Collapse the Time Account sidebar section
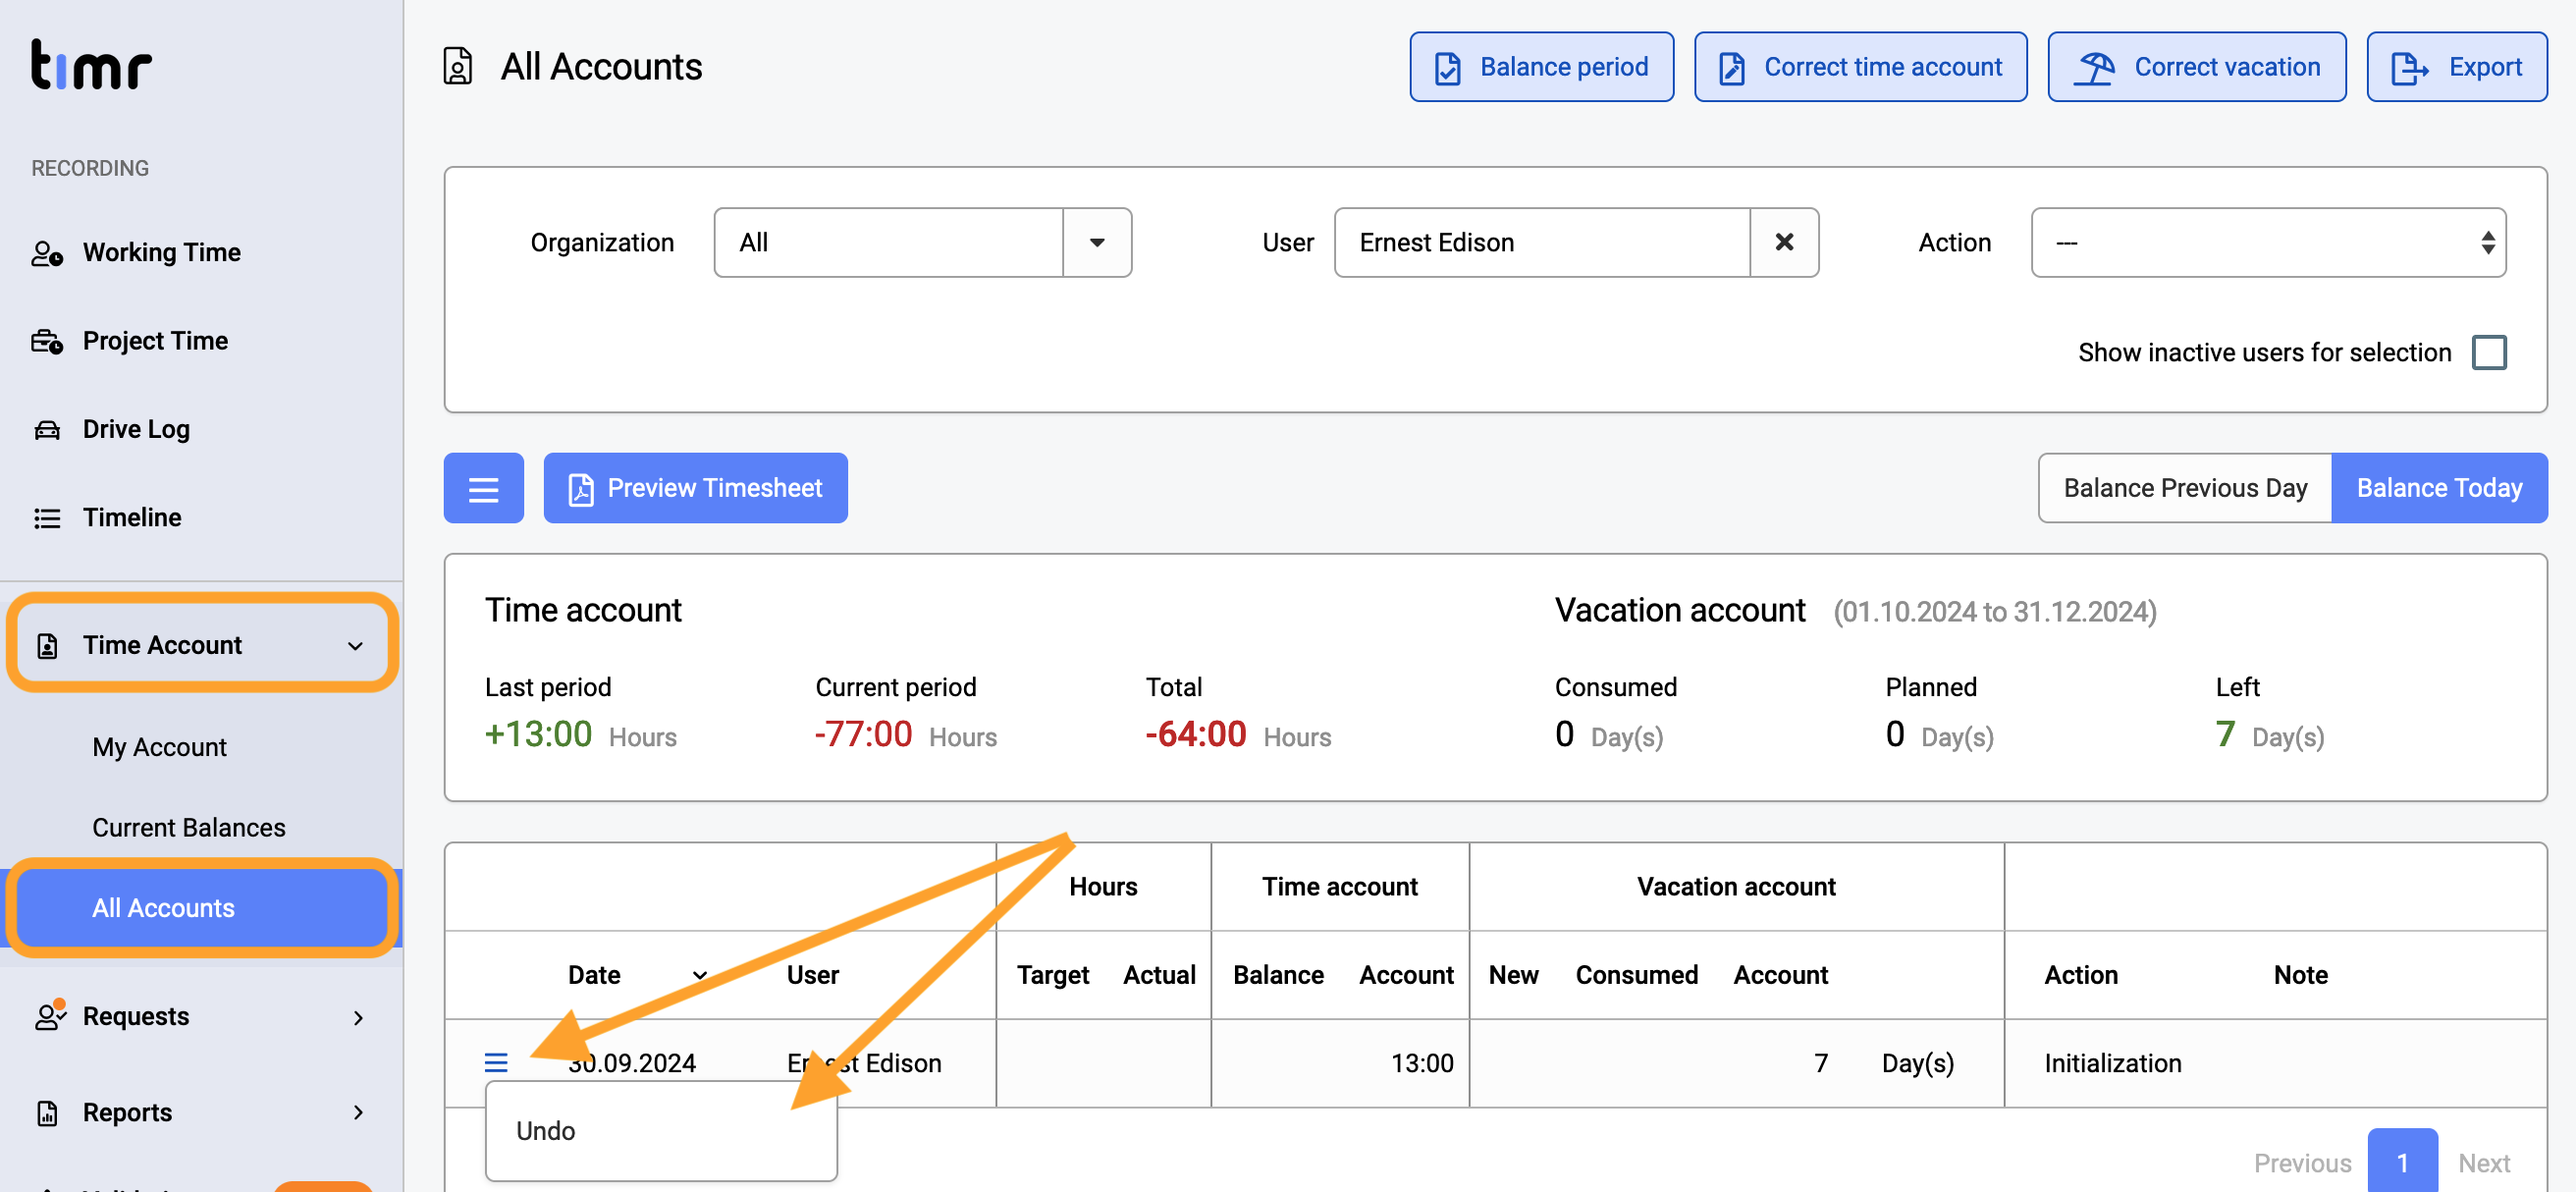The width and height of the screenshot is (2576, 1192). 355,646
